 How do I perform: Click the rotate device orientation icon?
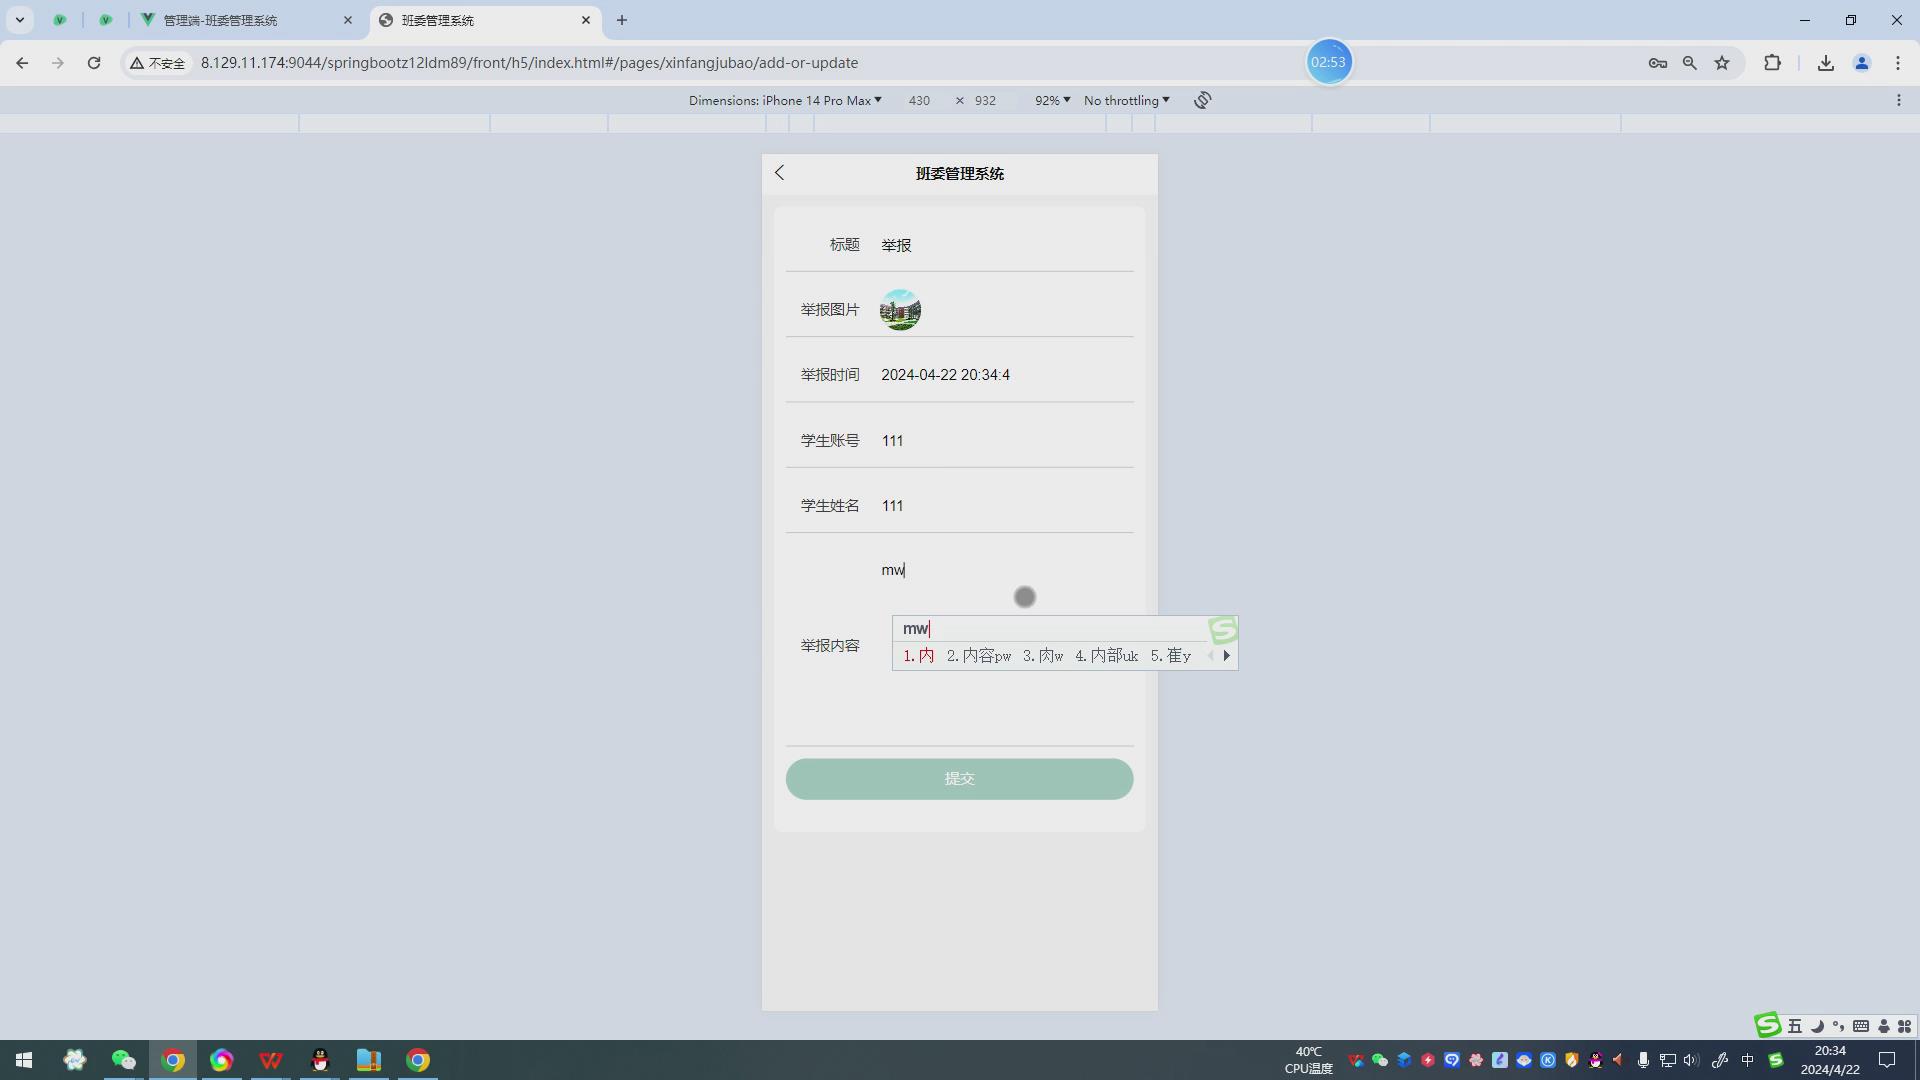click(1202, 100)
